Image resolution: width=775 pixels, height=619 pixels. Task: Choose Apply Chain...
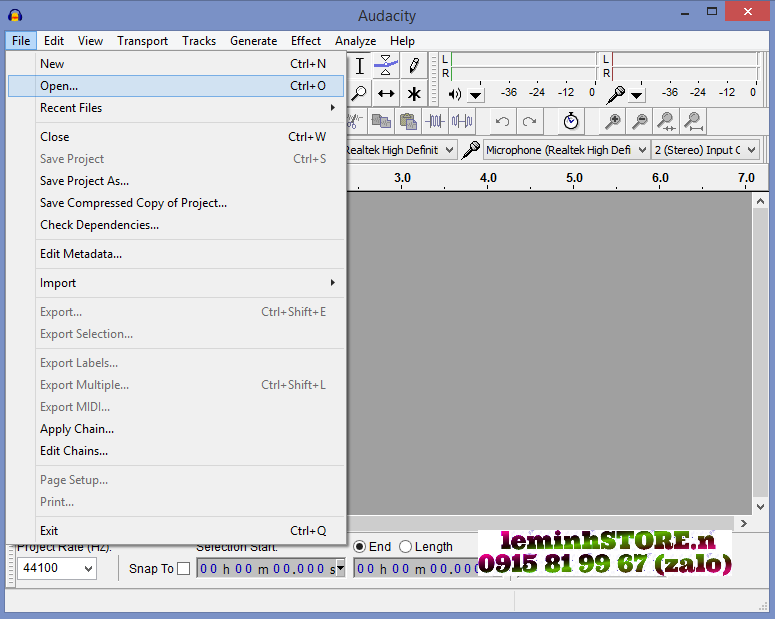click(x=176, y=429)
